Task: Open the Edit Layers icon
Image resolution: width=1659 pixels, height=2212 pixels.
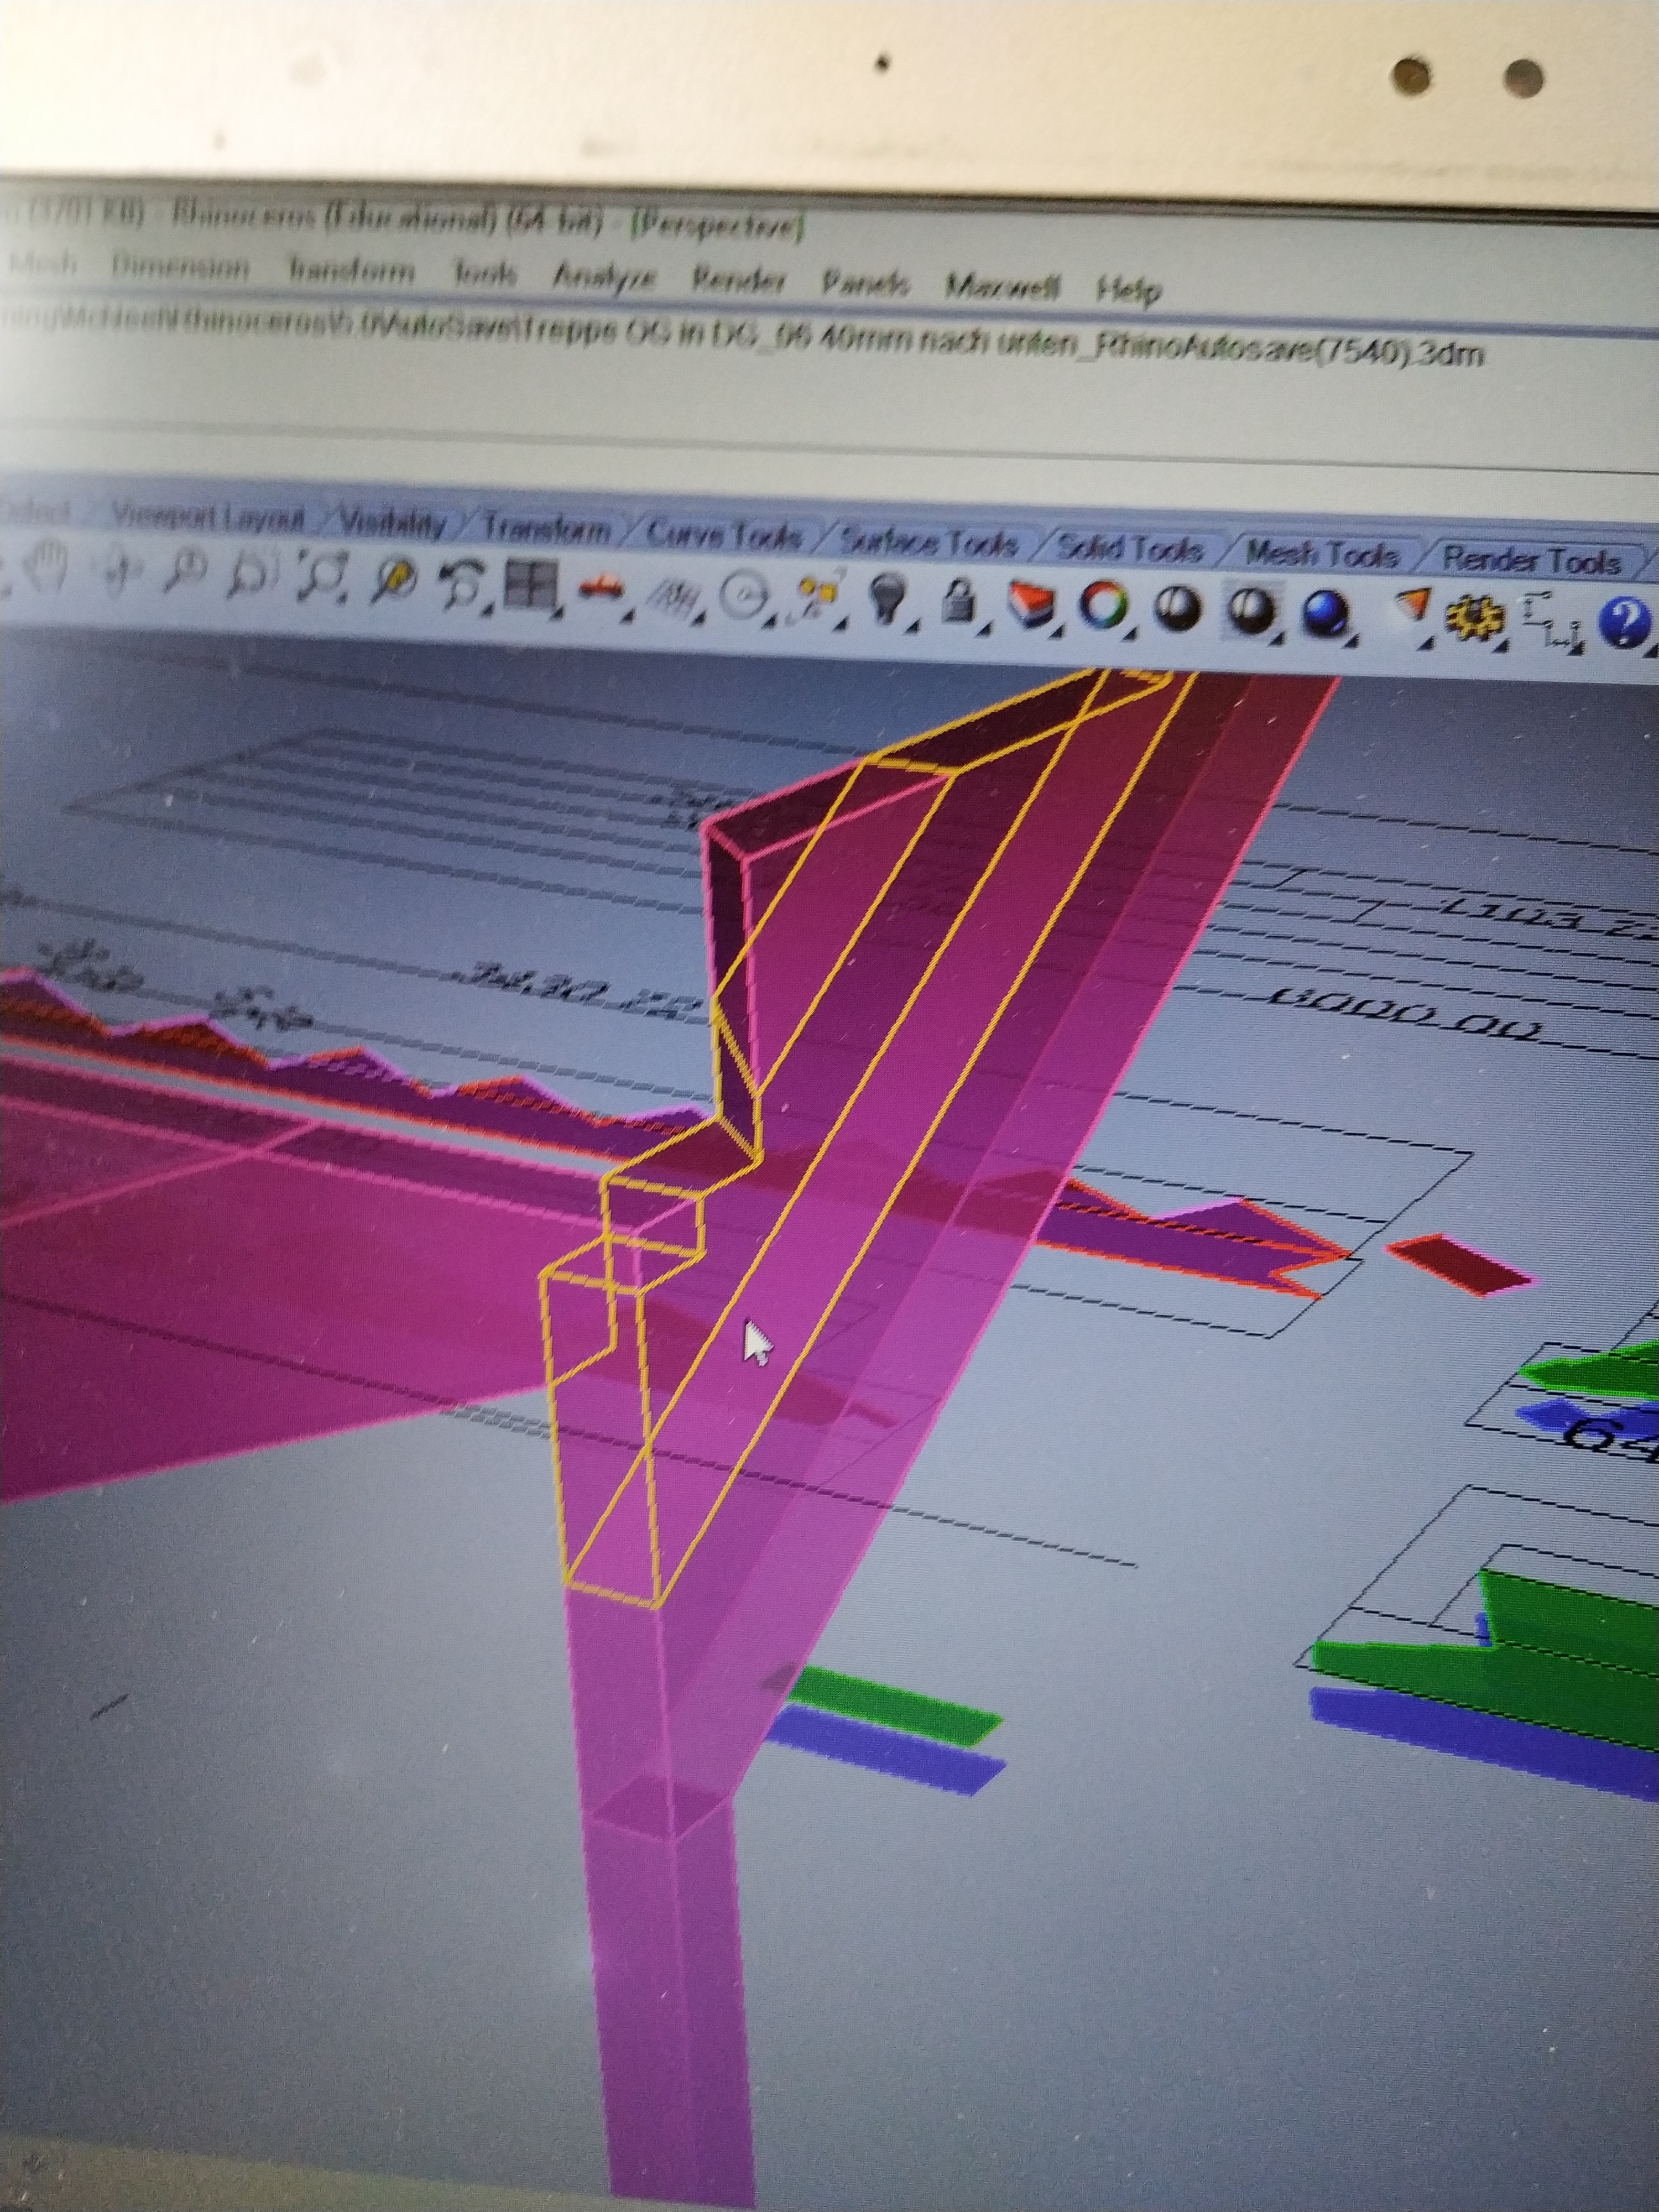Action: 1033,603
